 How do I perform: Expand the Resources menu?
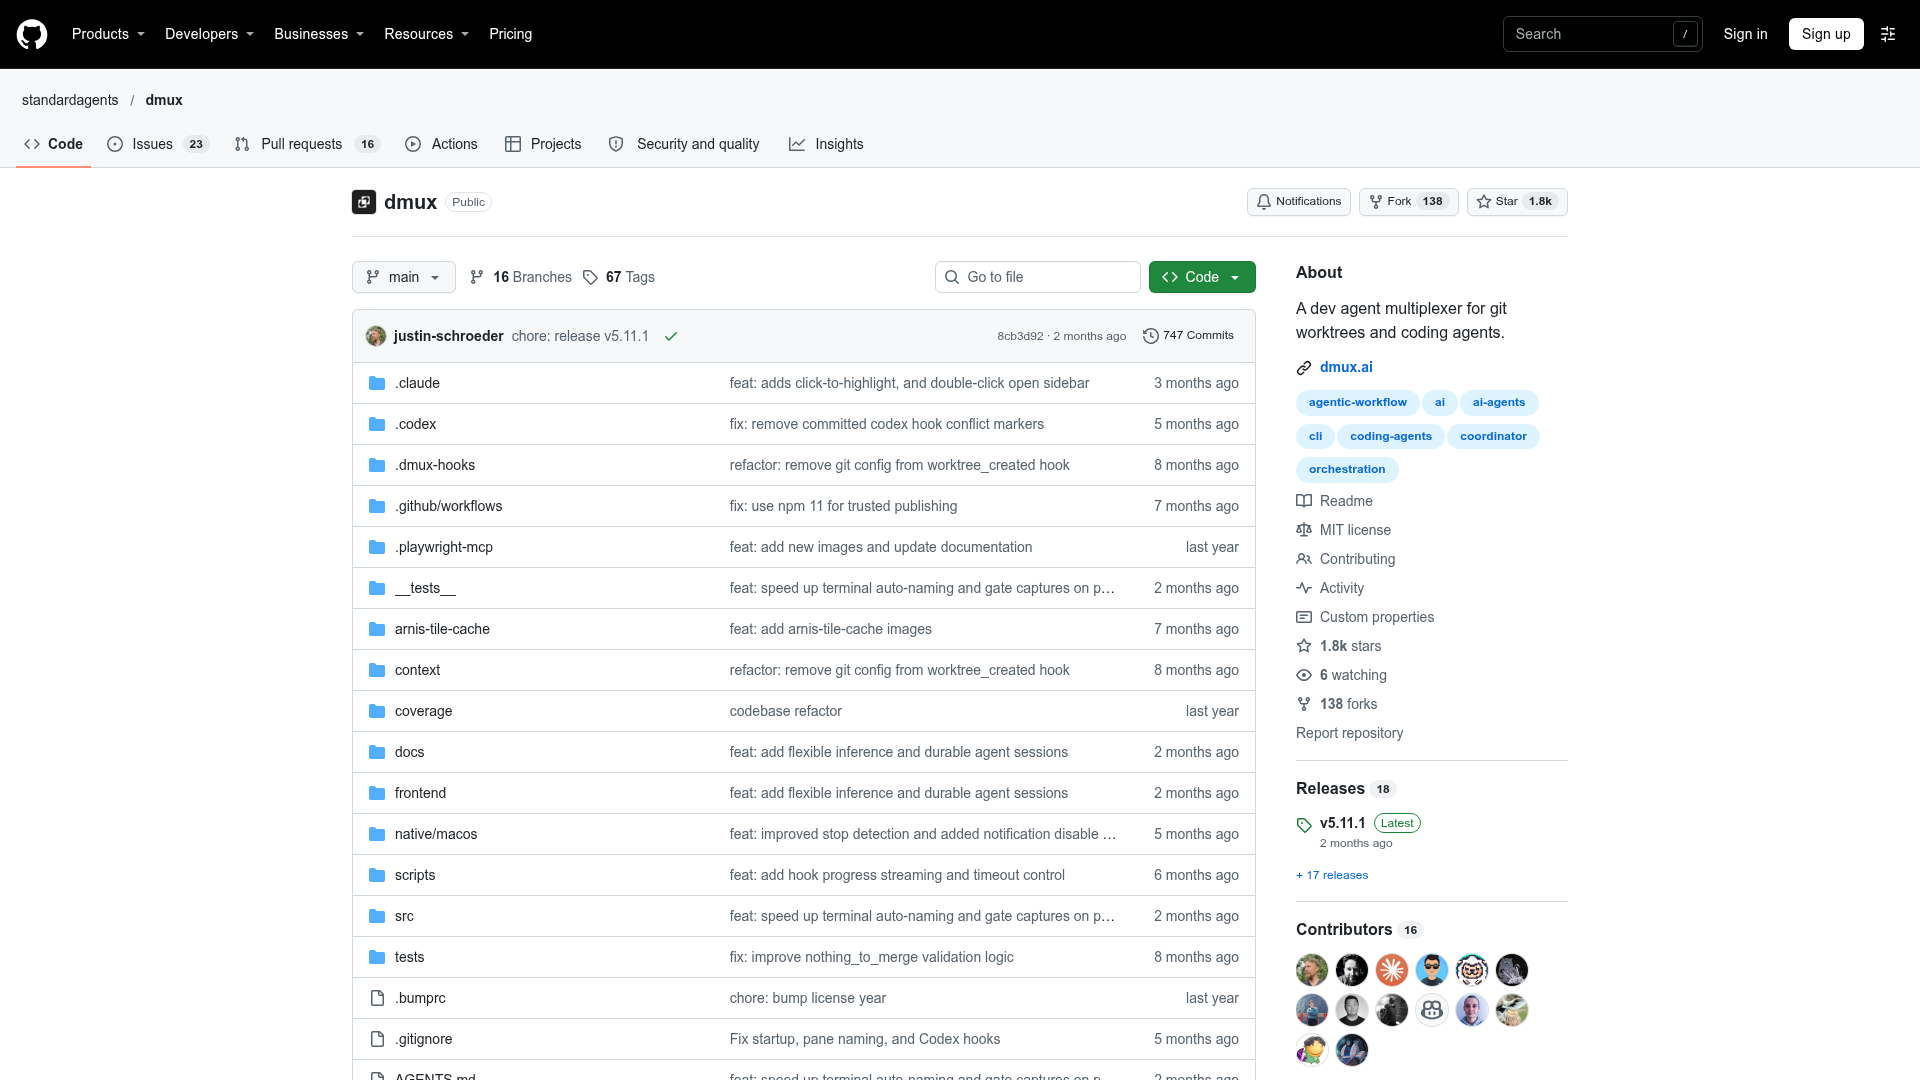point(426,34)
